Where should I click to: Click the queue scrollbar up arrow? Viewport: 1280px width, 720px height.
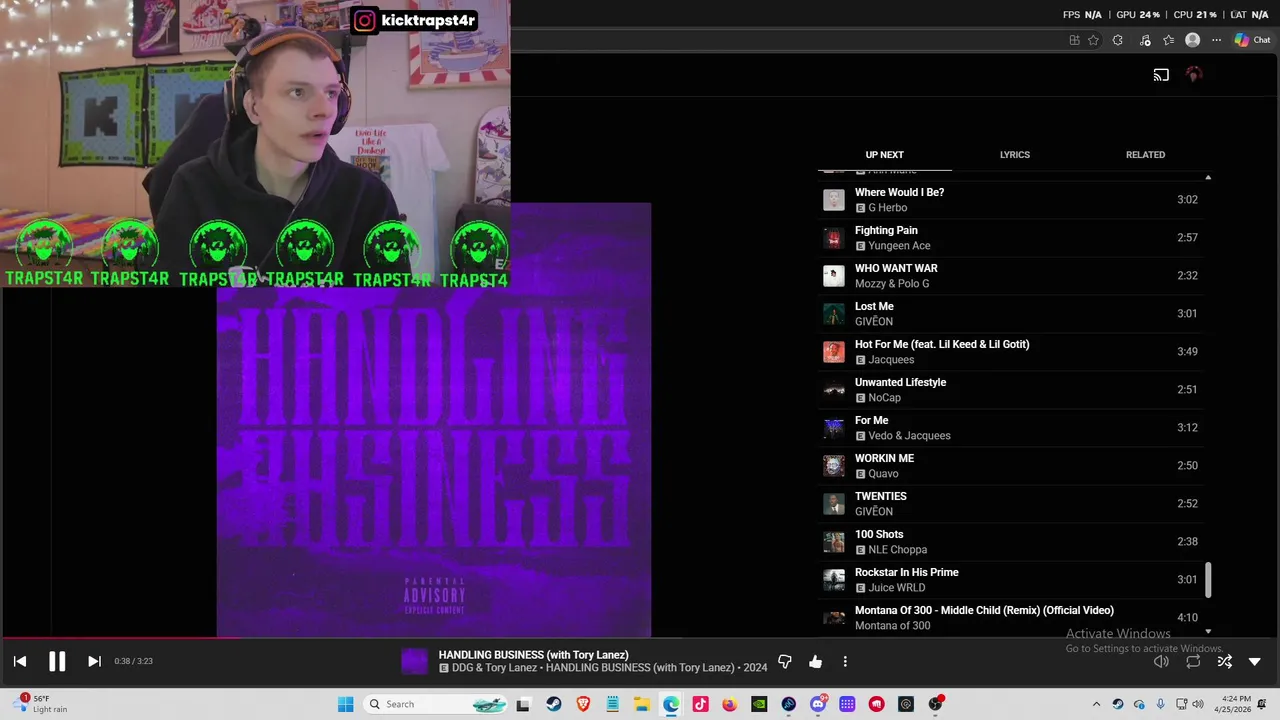(1208, 177)
